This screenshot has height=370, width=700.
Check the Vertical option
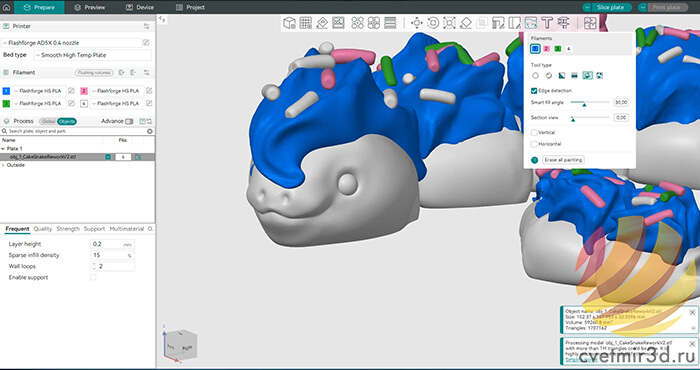(534, 133)
